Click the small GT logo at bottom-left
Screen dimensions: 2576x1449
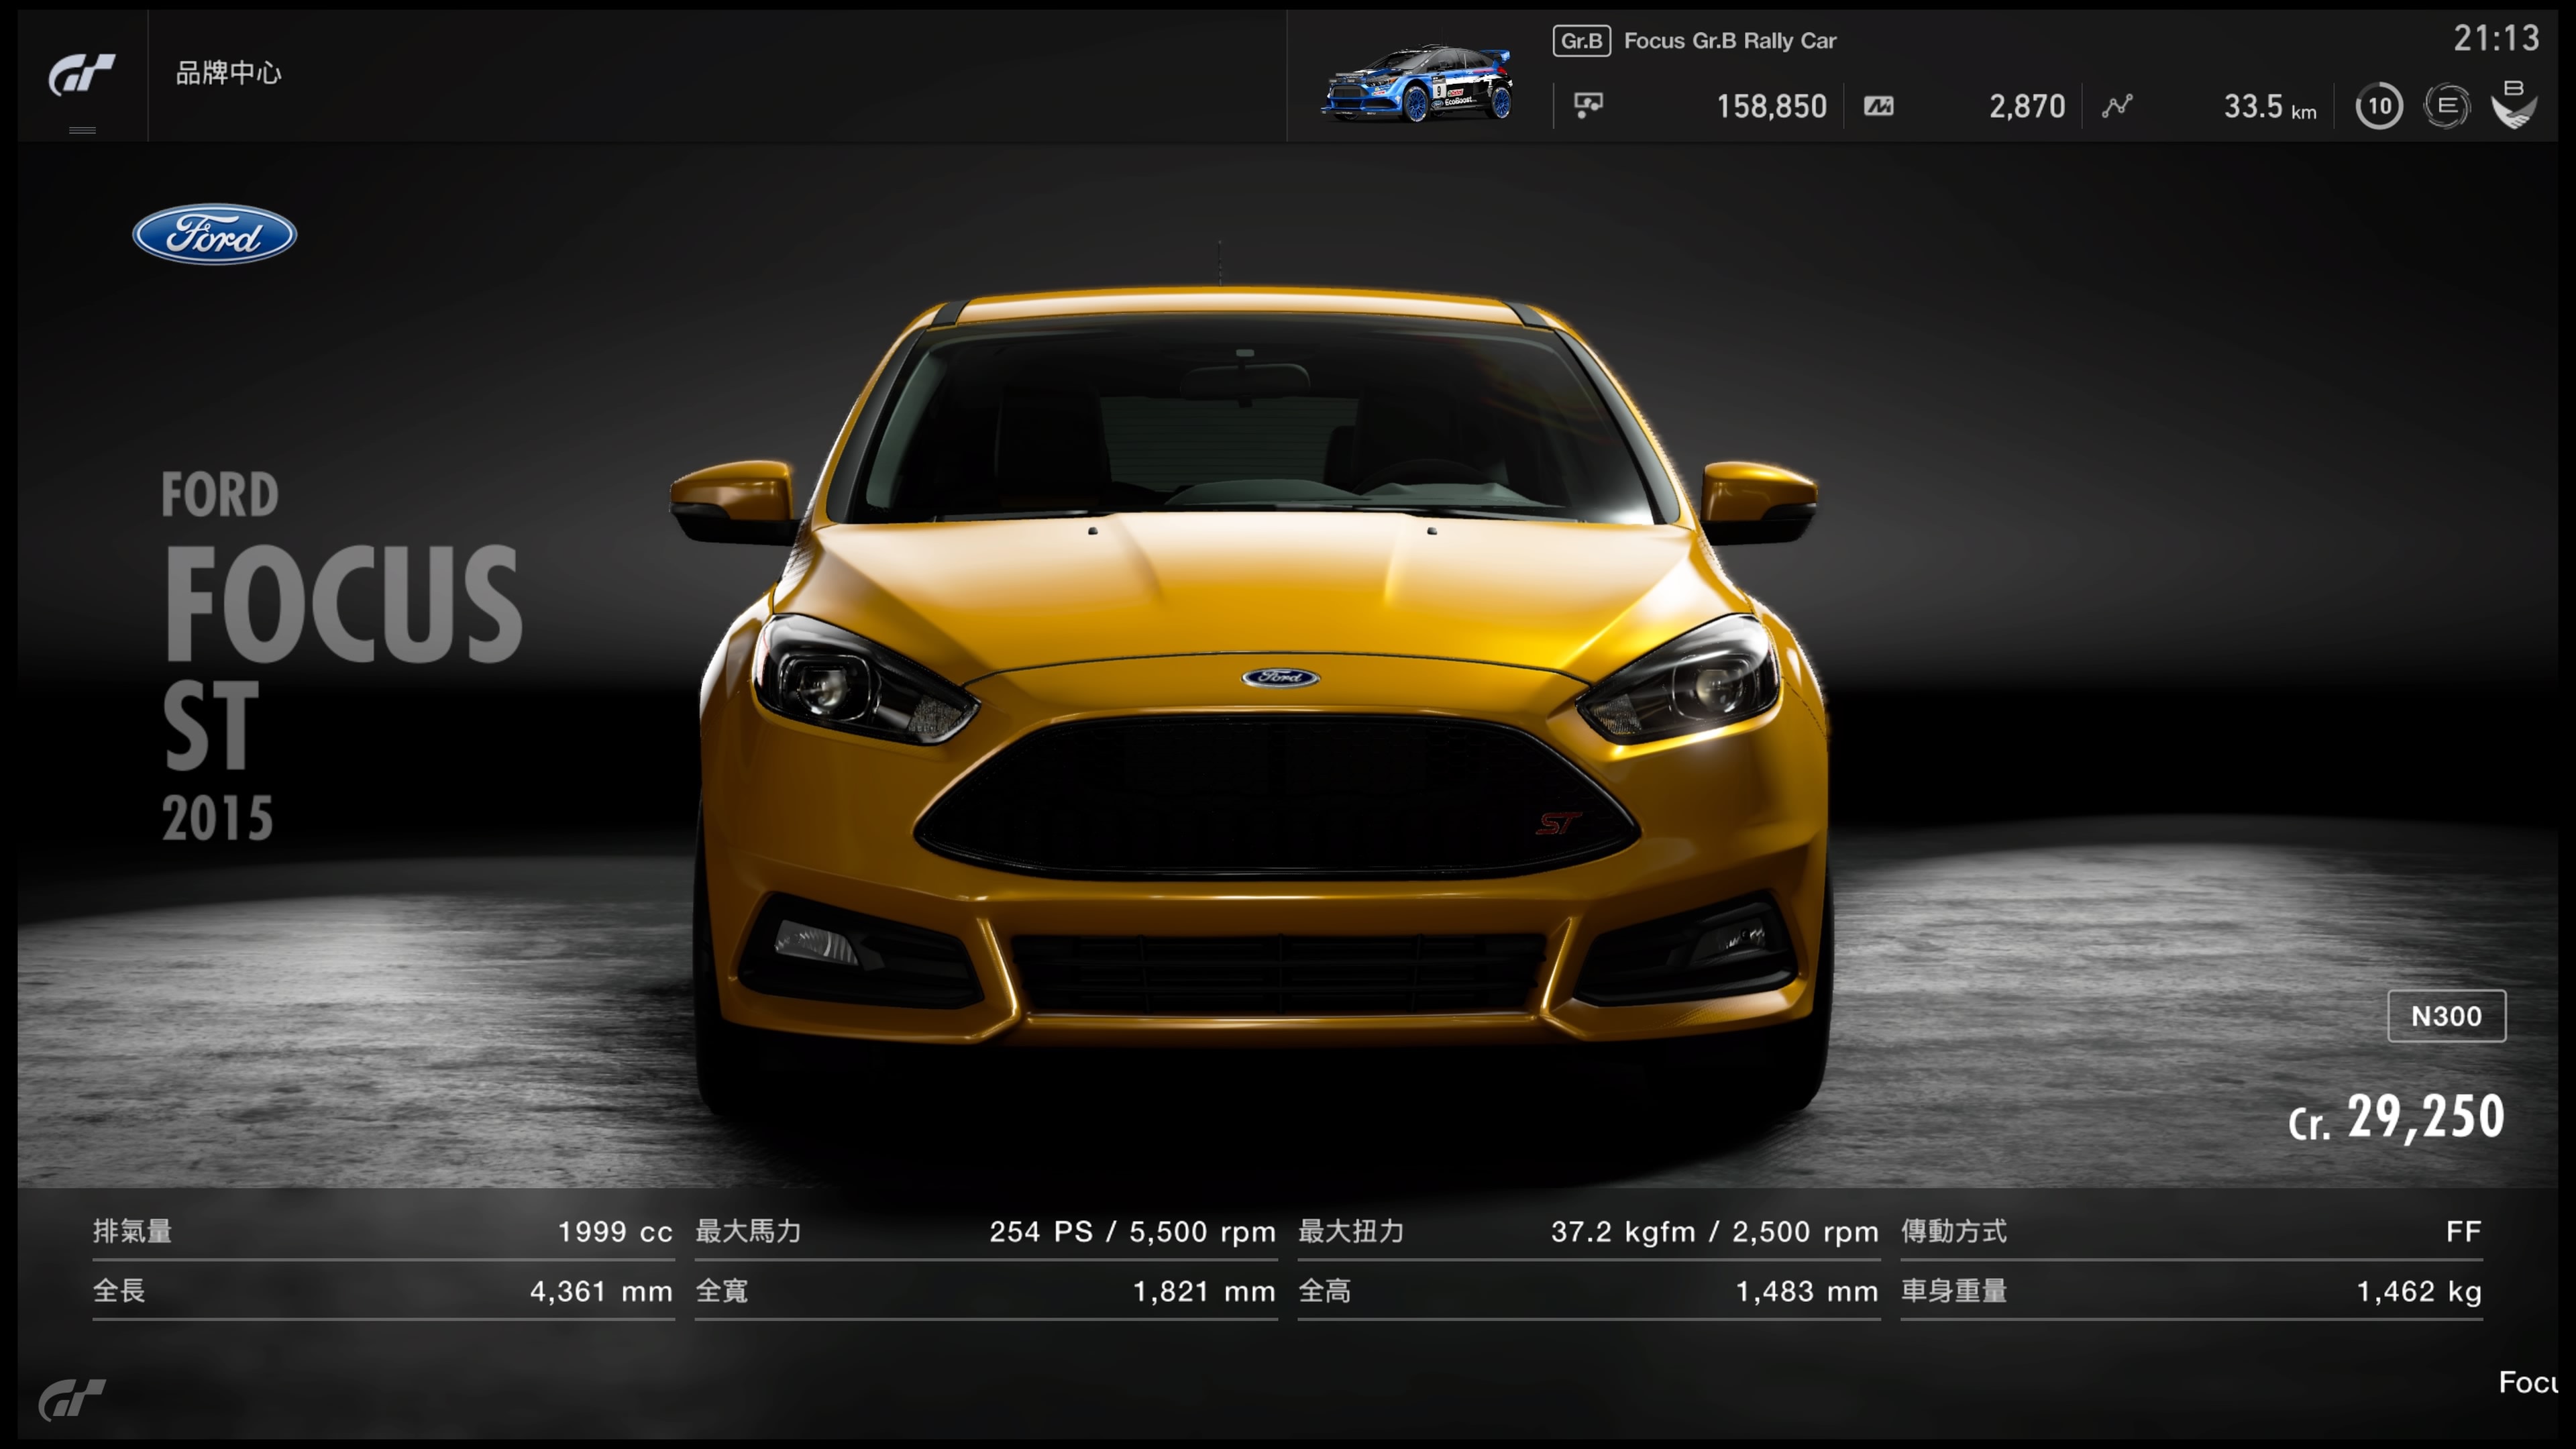coord(71,1399)
